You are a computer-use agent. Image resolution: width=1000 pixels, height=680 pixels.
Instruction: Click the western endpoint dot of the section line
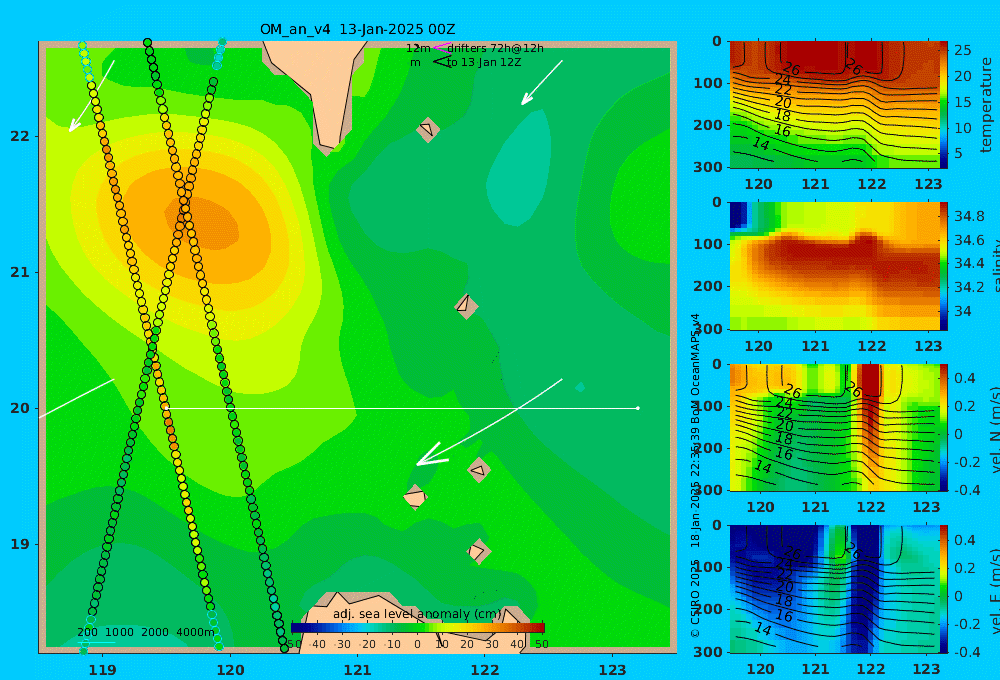(166, 408)
